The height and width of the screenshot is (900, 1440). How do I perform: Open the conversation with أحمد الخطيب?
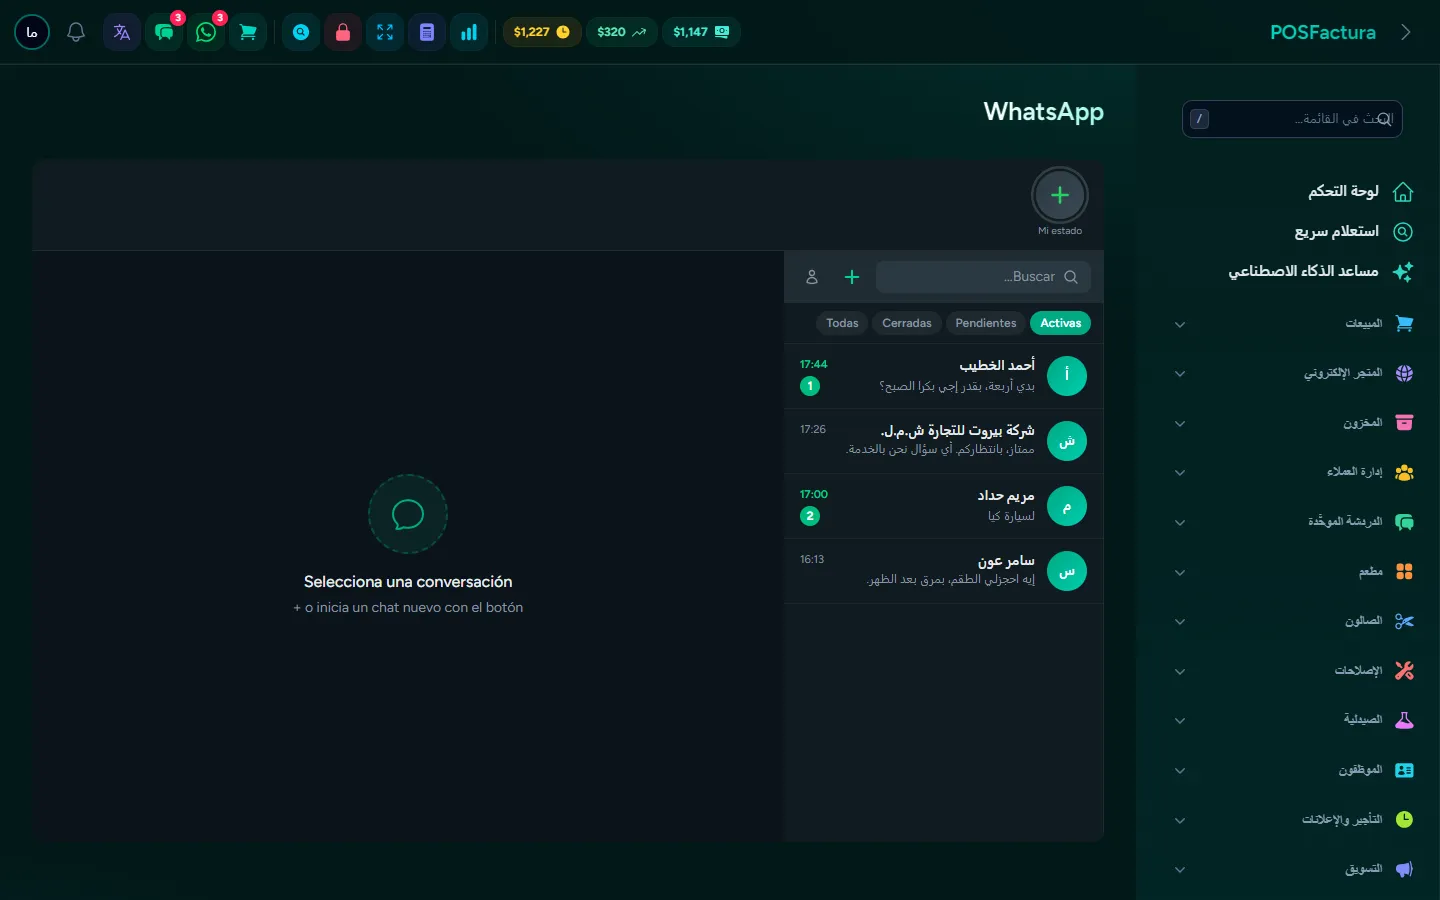pos(944,376)
